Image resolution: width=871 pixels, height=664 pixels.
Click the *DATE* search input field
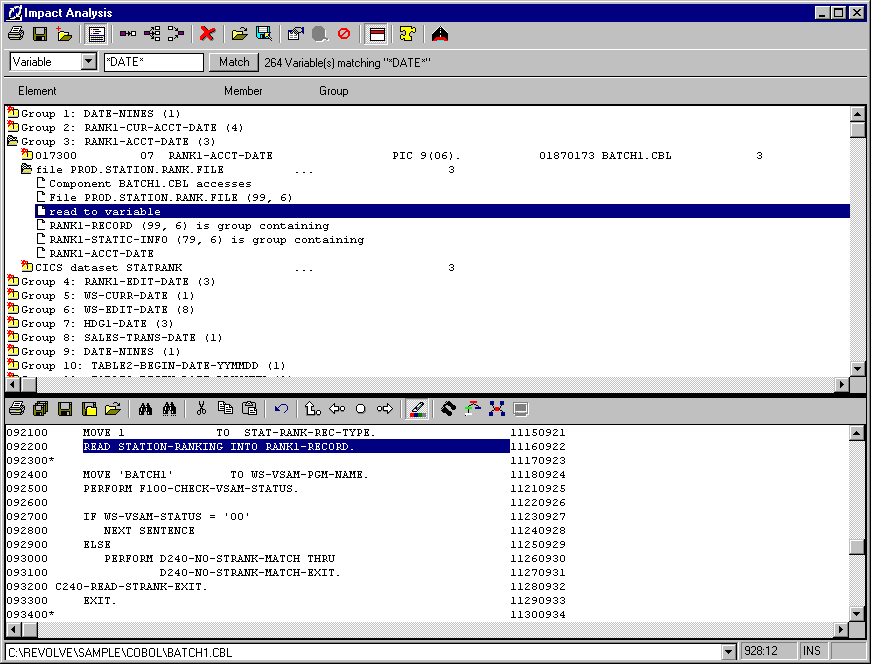point(153,62)
